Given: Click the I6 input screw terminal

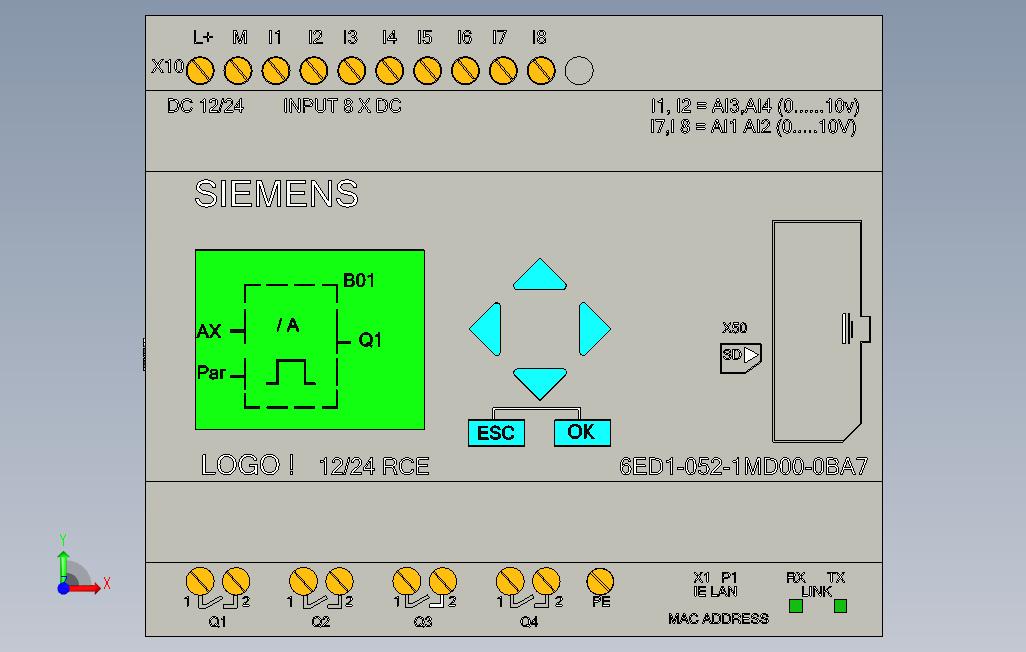Looking at the screenshot, I should coord(465,71).
